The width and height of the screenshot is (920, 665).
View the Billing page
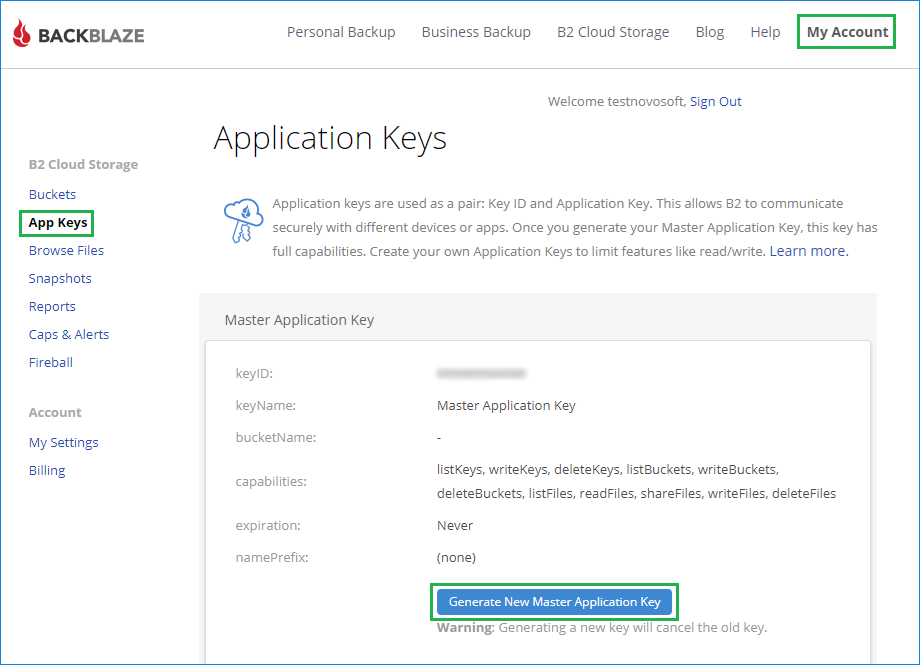(46, 470)
